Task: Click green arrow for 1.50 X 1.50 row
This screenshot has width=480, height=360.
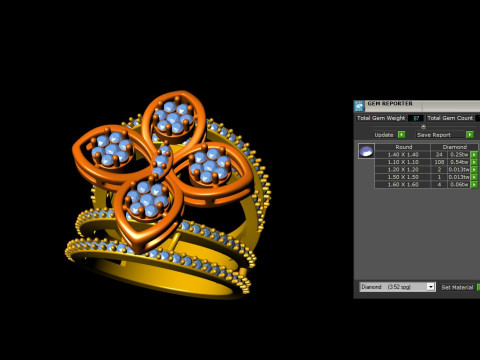Action: tap(474, 177)
